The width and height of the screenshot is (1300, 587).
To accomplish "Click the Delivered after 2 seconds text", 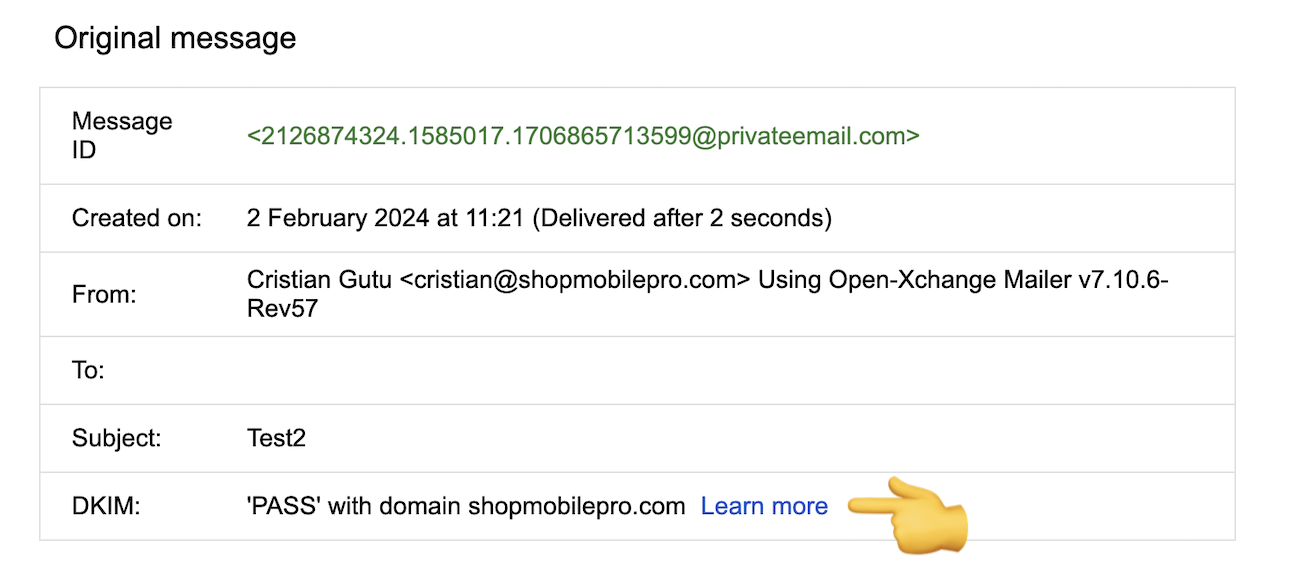I will (x=682, y=218).
